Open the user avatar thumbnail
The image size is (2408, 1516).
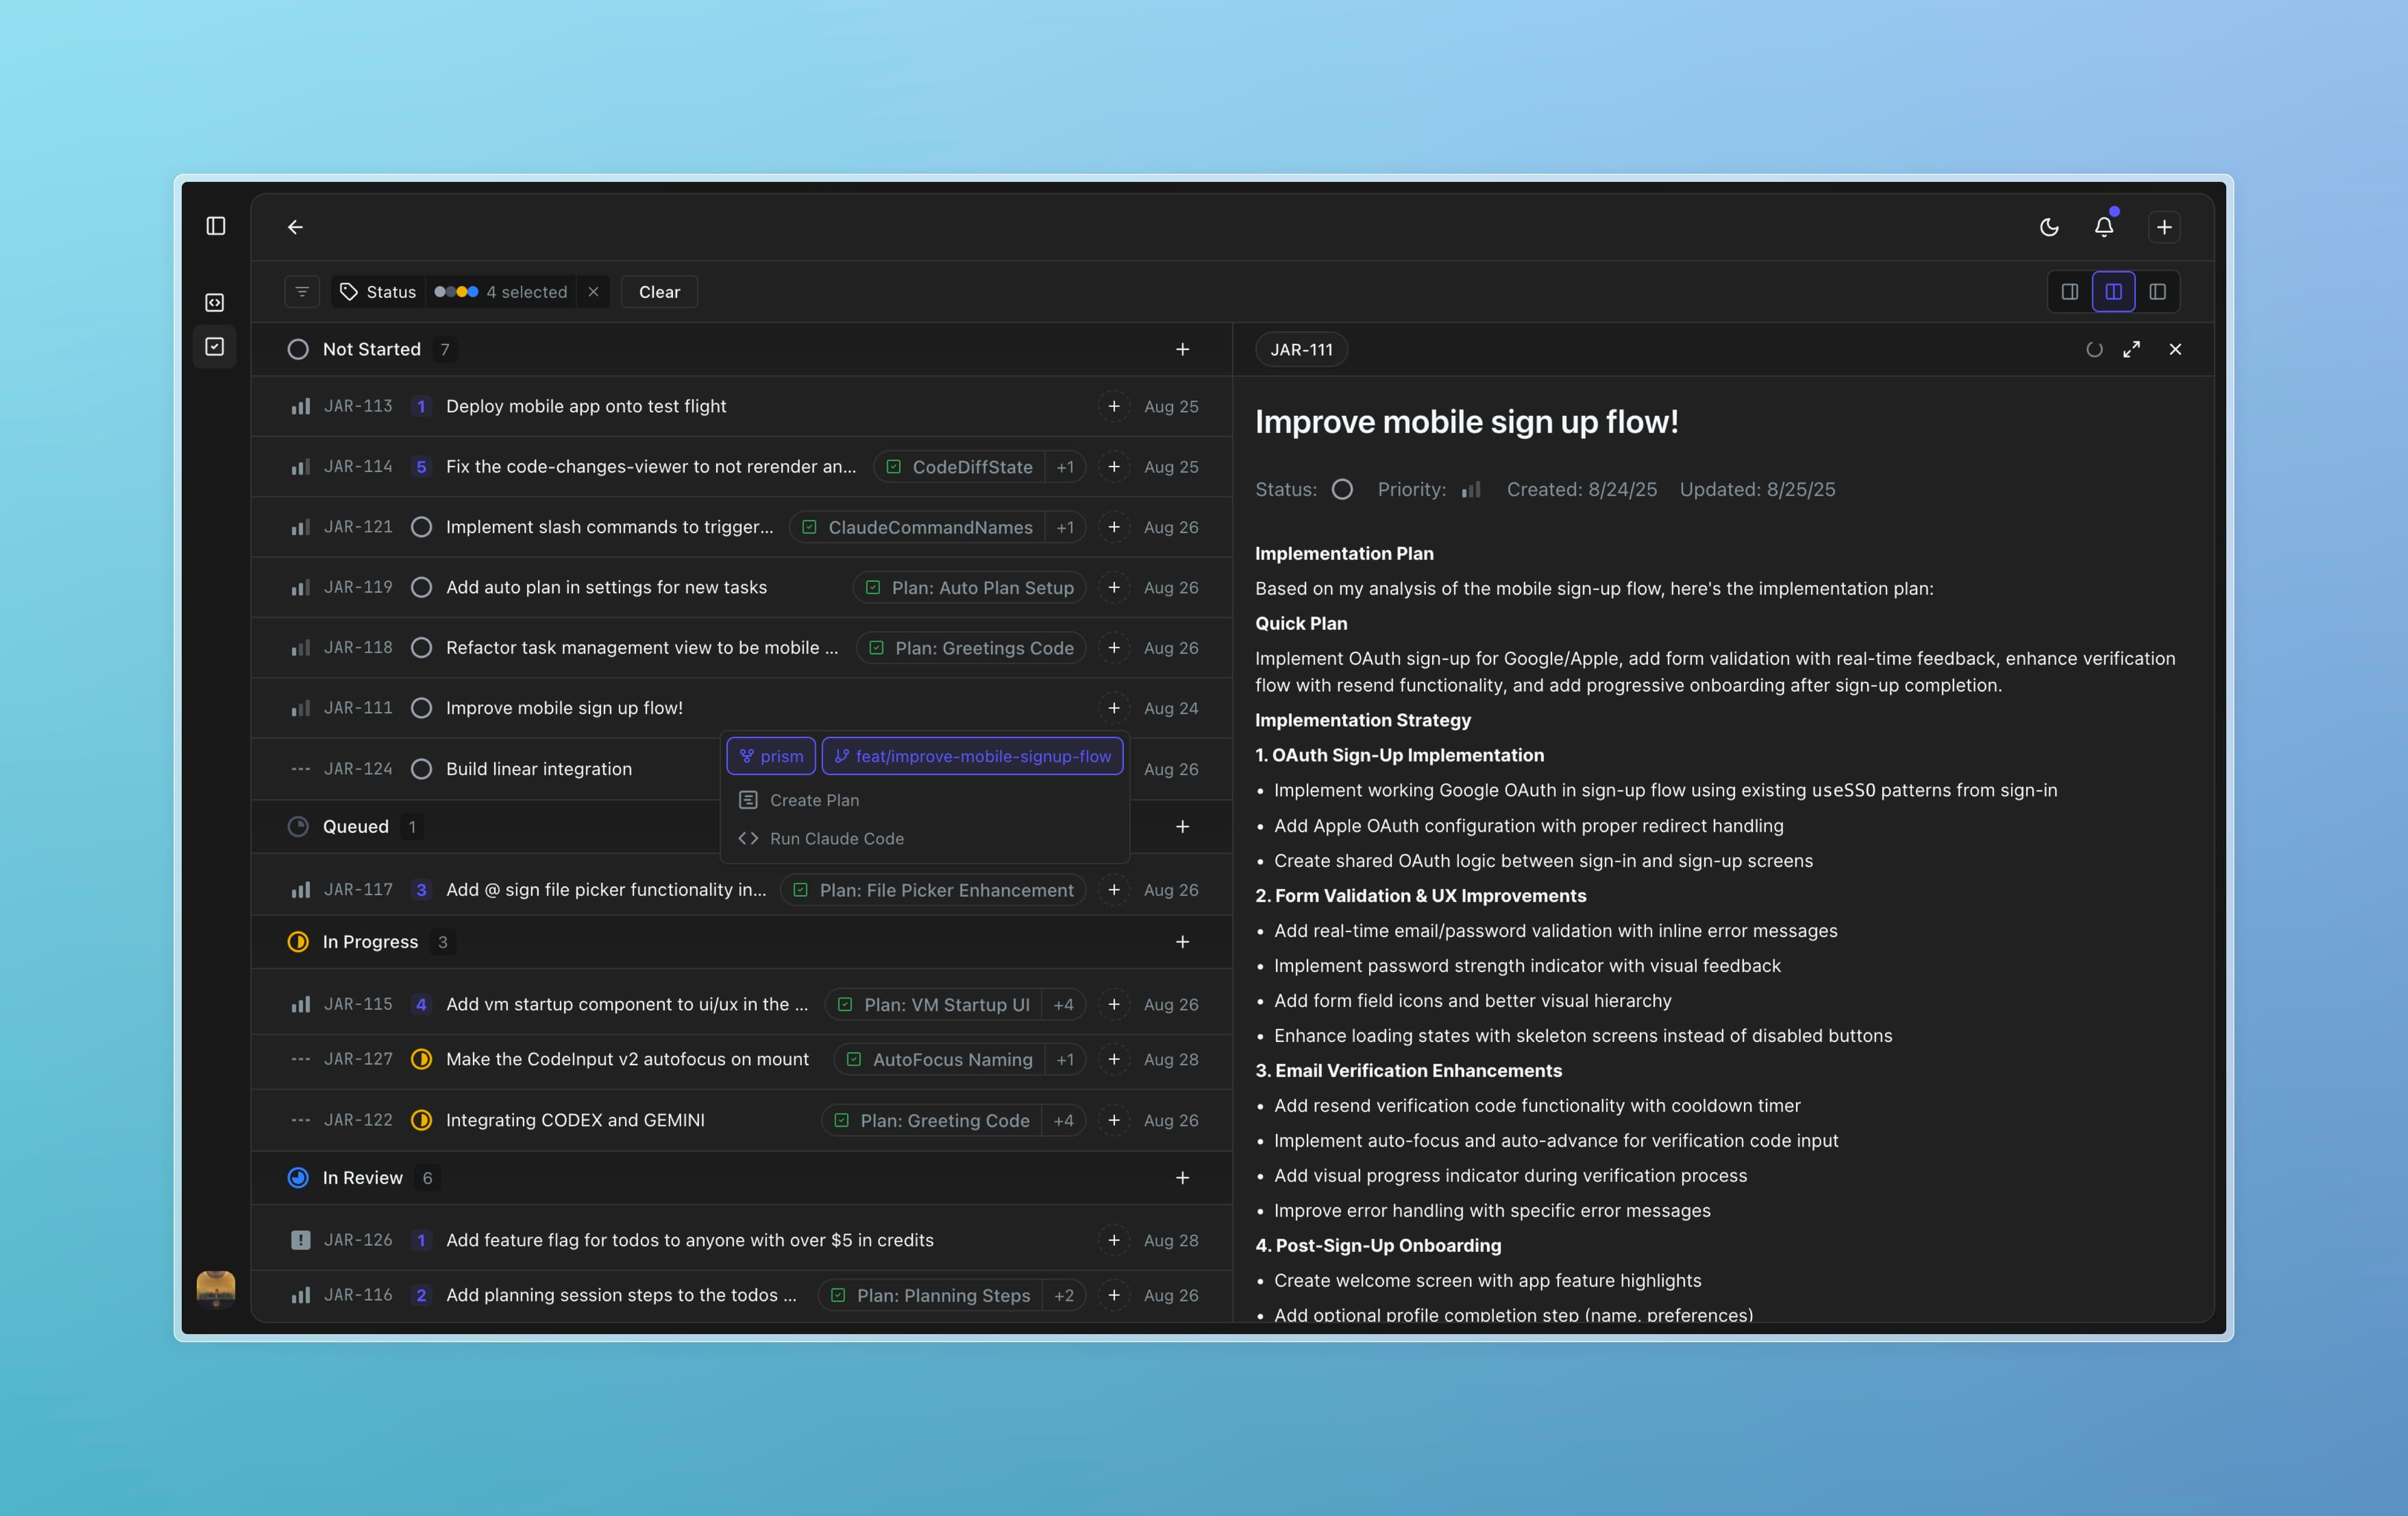pyautogui.click(x=216, y=1288)
